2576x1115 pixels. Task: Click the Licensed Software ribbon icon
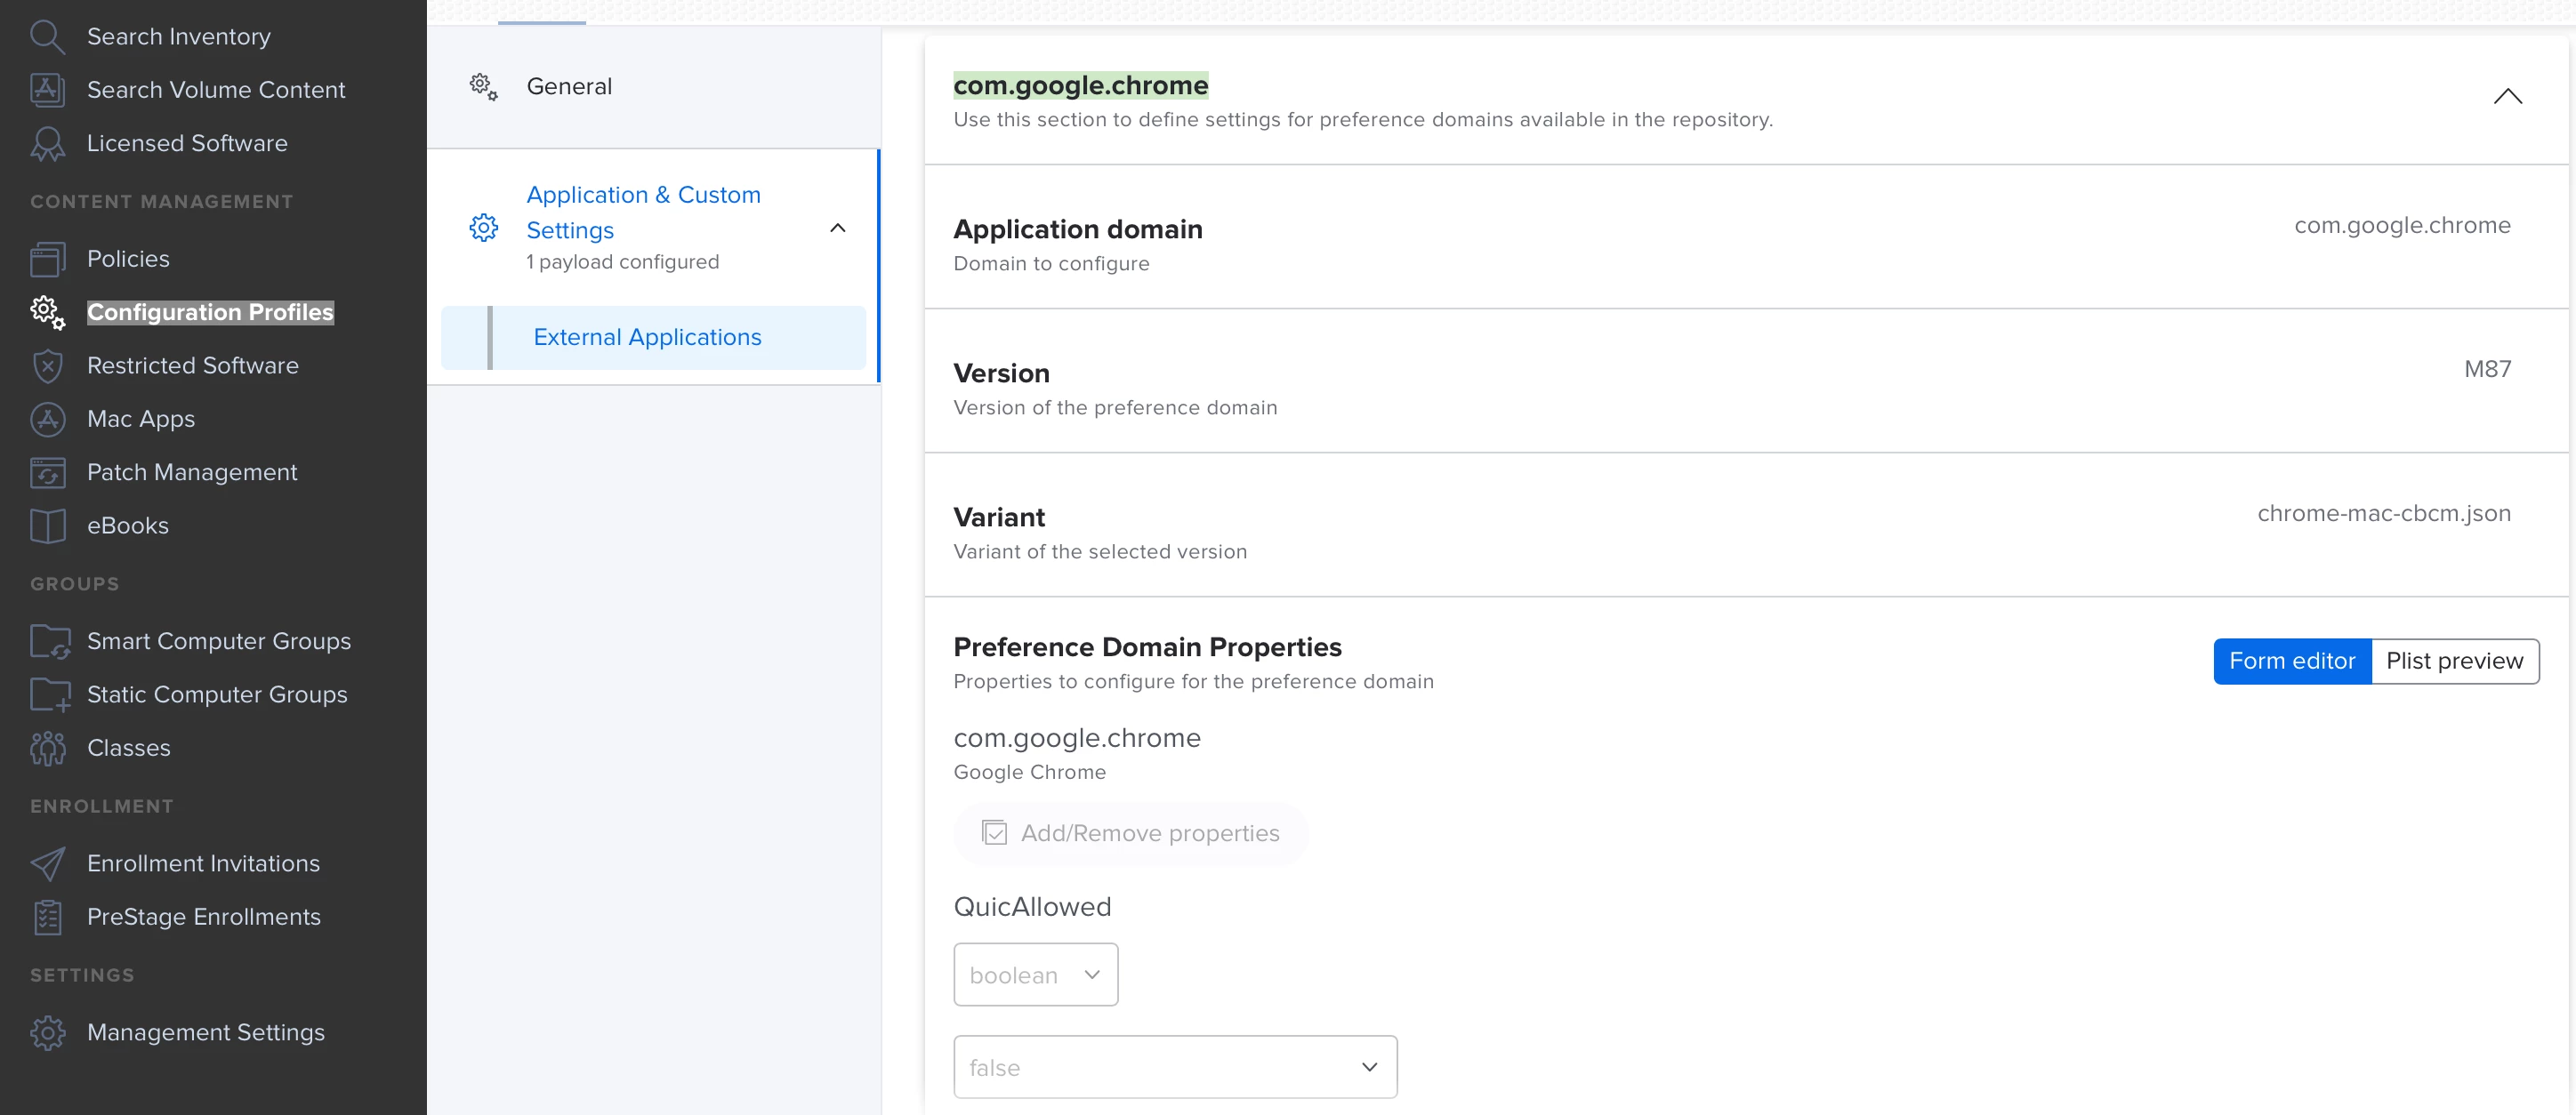click(47, 143)
